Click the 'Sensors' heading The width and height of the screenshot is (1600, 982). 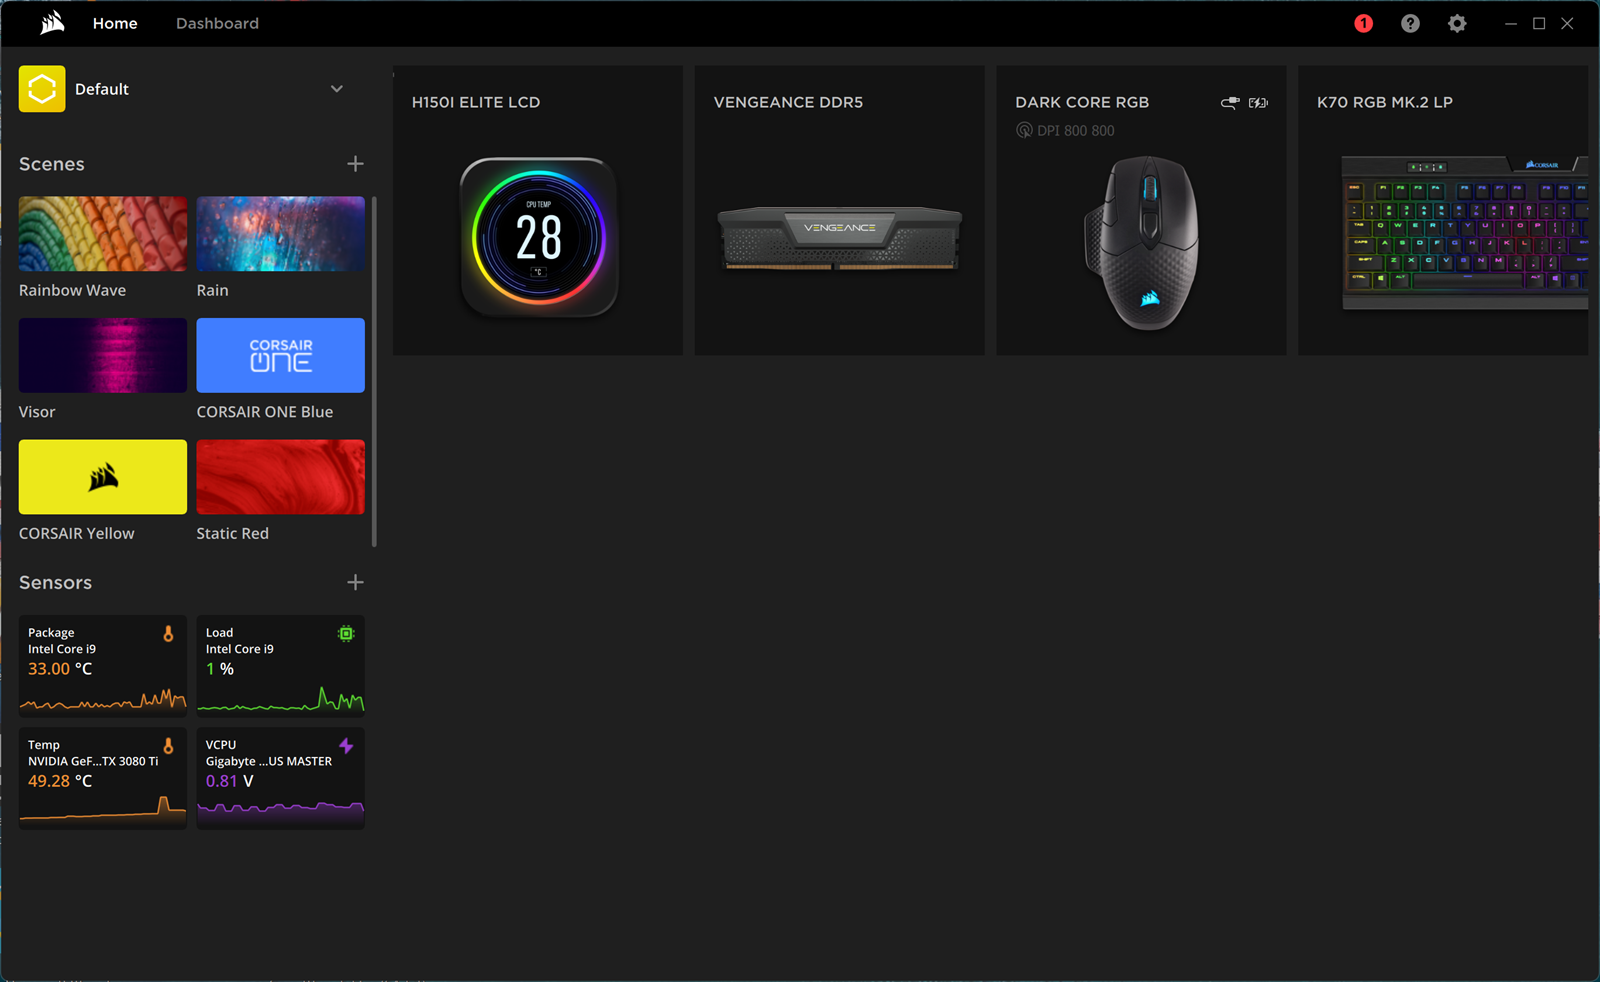pos(55,582)
